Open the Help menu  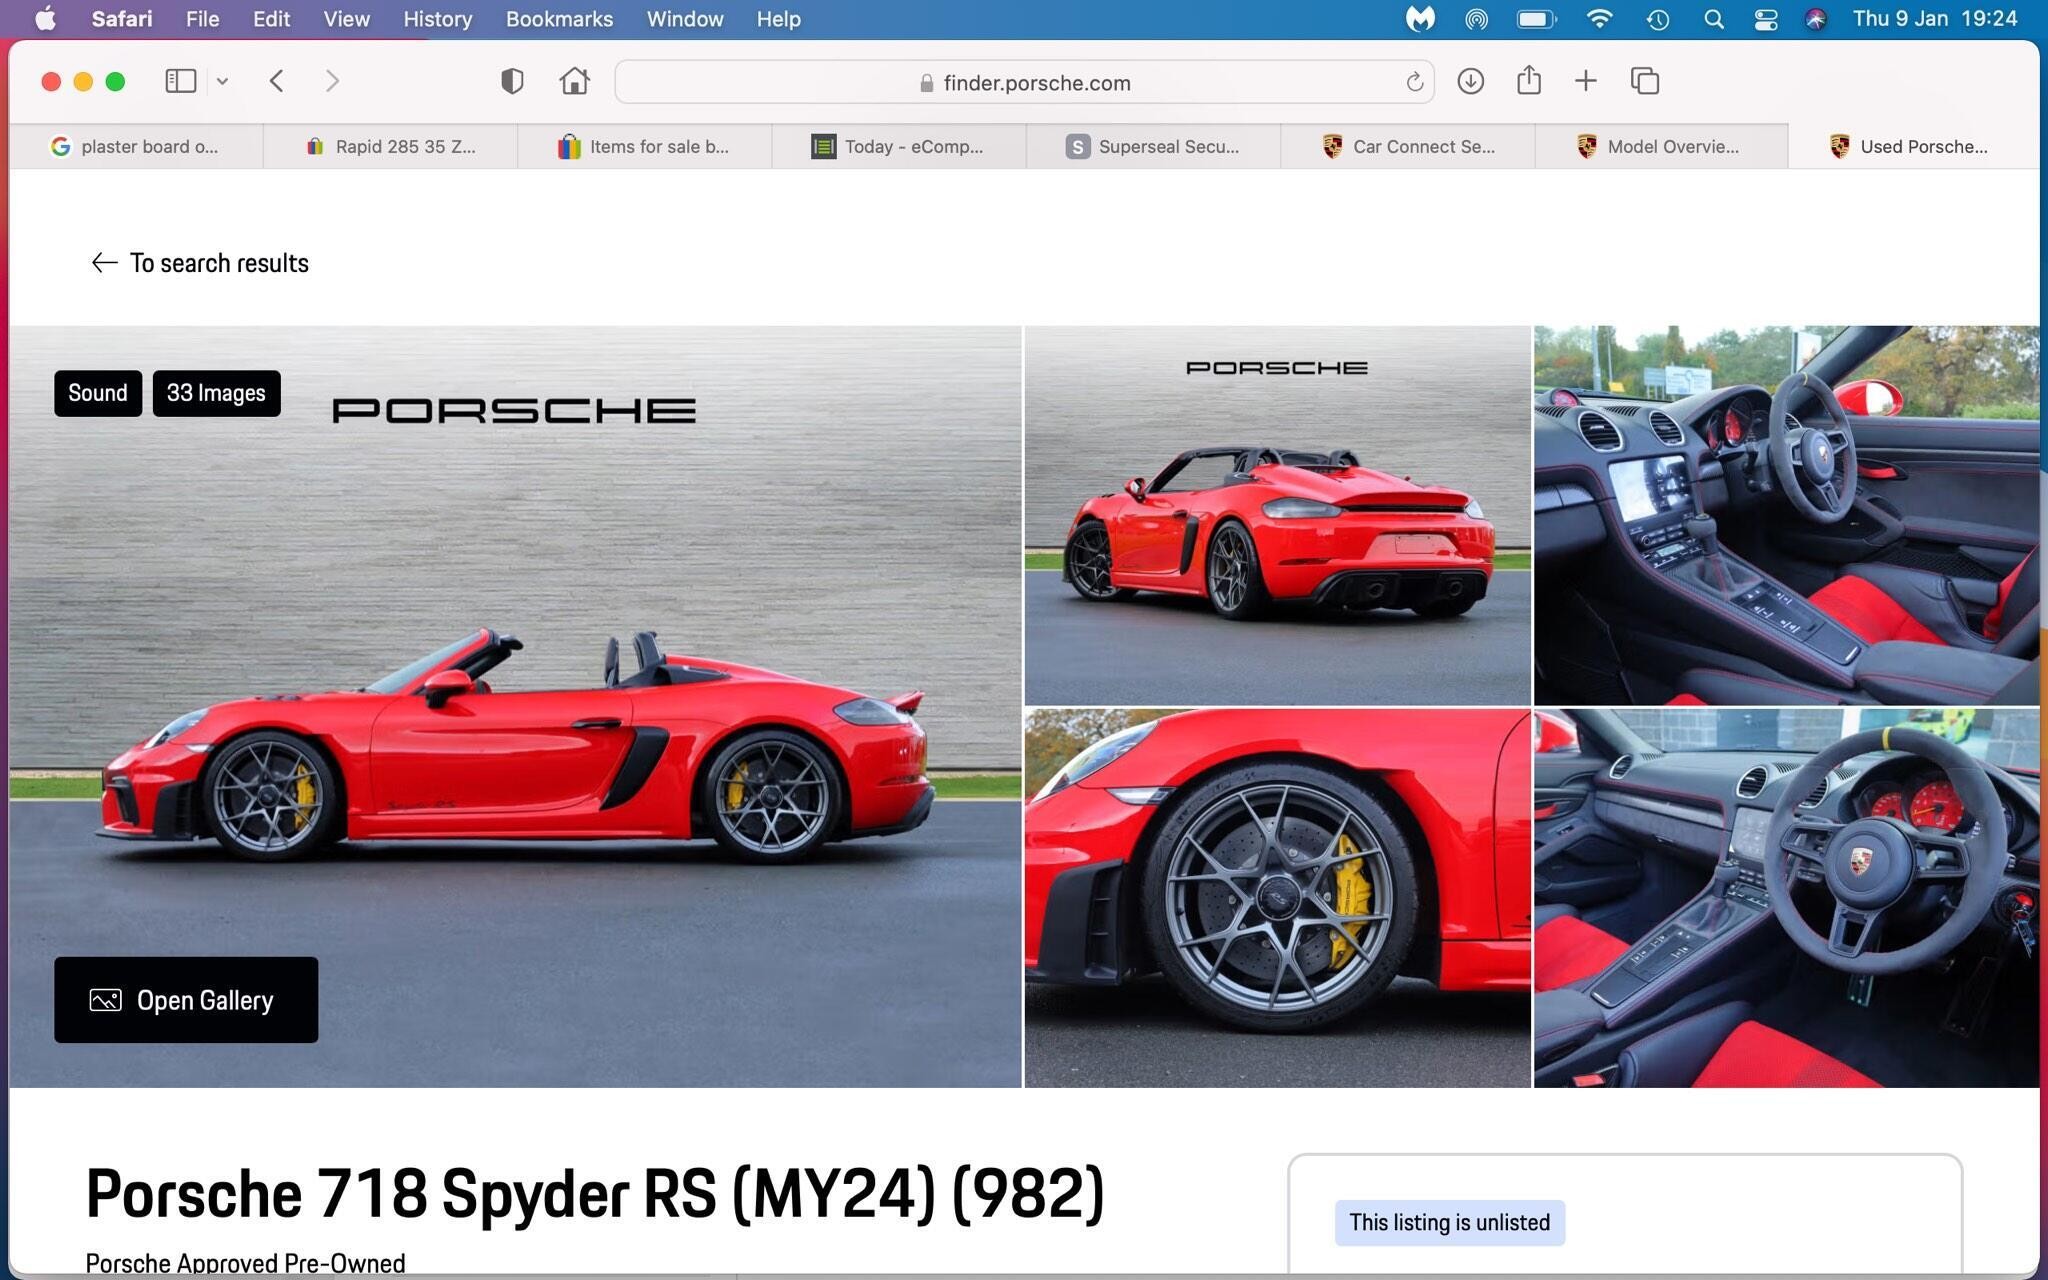click(778, 19)
